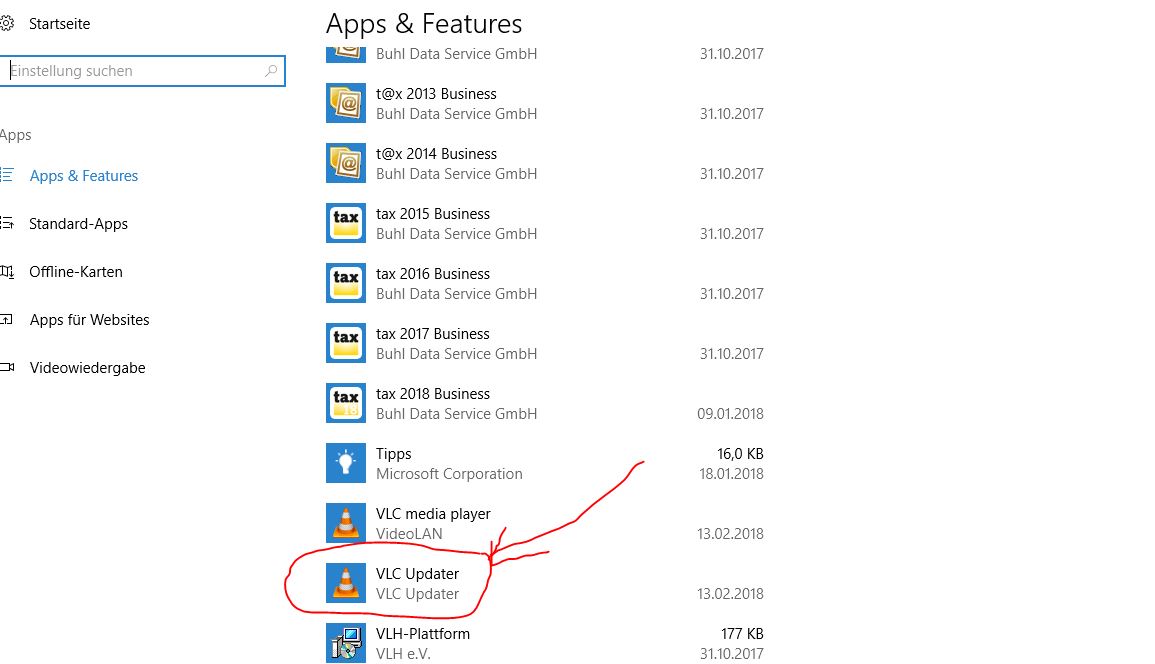Image resolution: width=1155 pixels, height=664 pixels.
Task: Click the Apps für Websites icon
Action: [7, 319]
